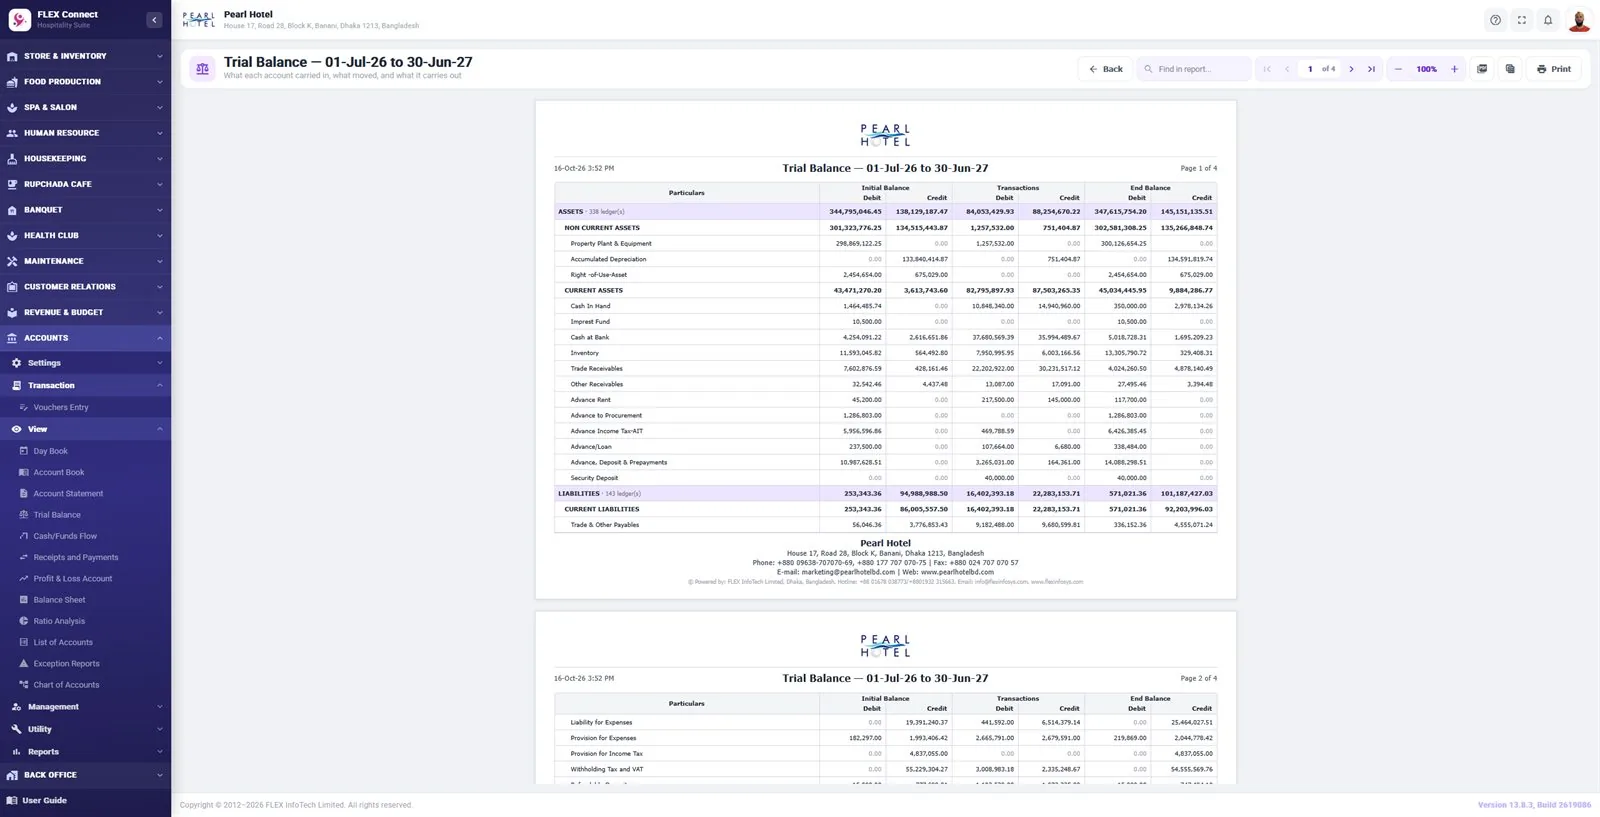The width and height of the screenshot is (1600, 817).
Task: Jump to the first report page
Action: (x=1267, y=69)
